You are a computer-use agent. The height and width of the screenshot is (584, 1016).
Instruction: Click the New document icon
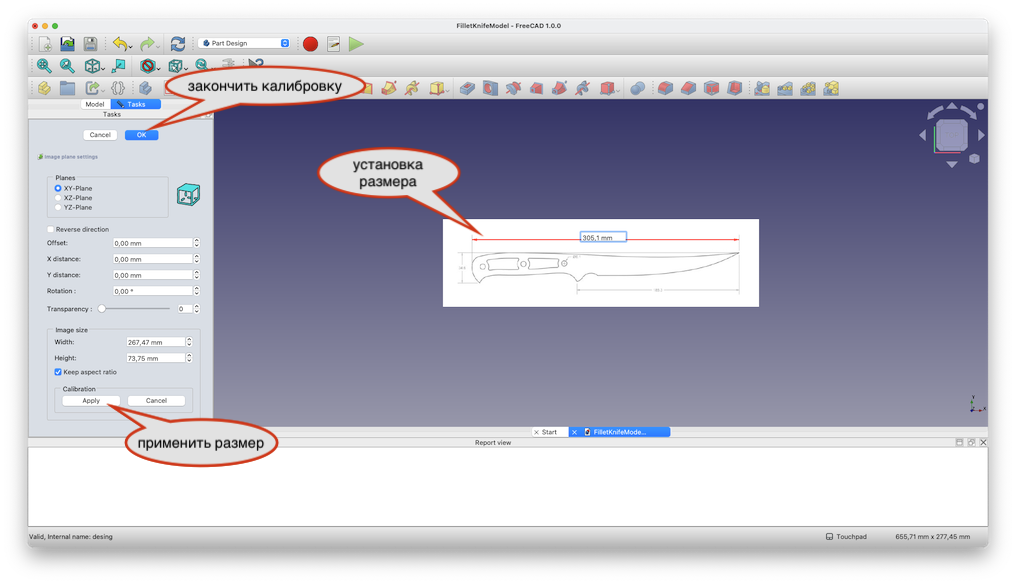[45, 44]
